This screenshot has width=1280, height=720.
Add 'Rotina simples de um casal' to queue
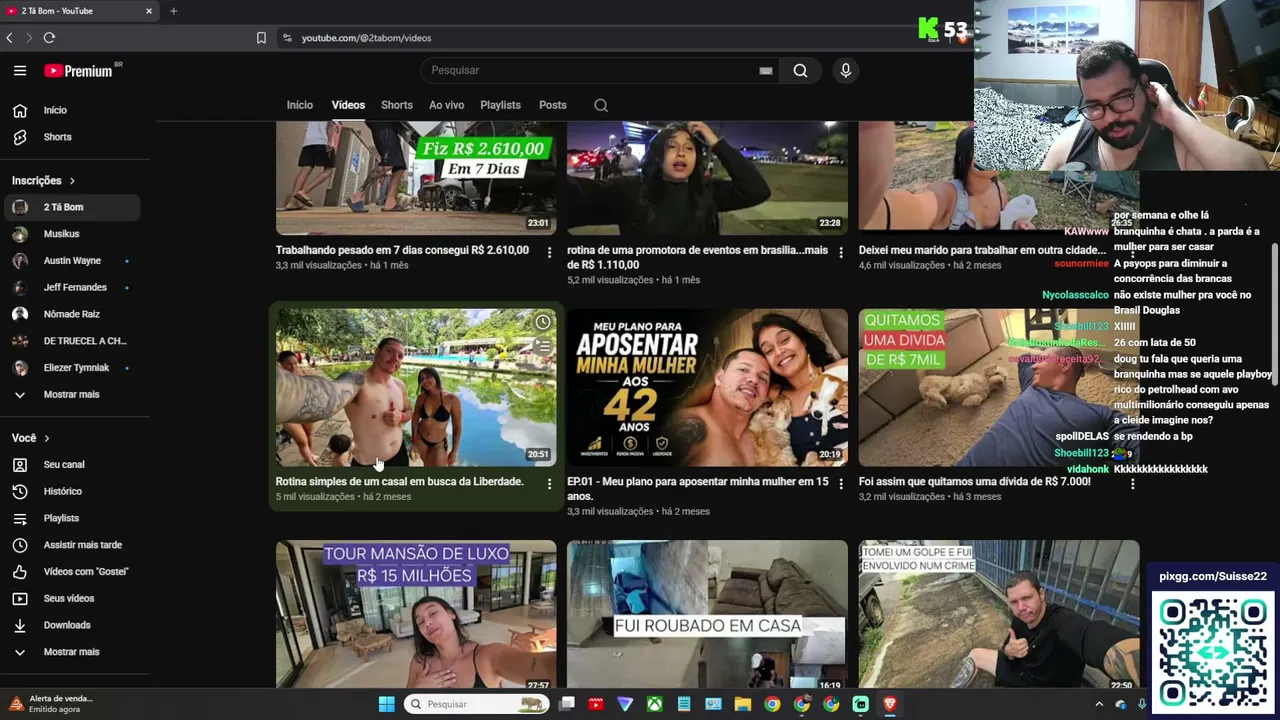[542, 347]
